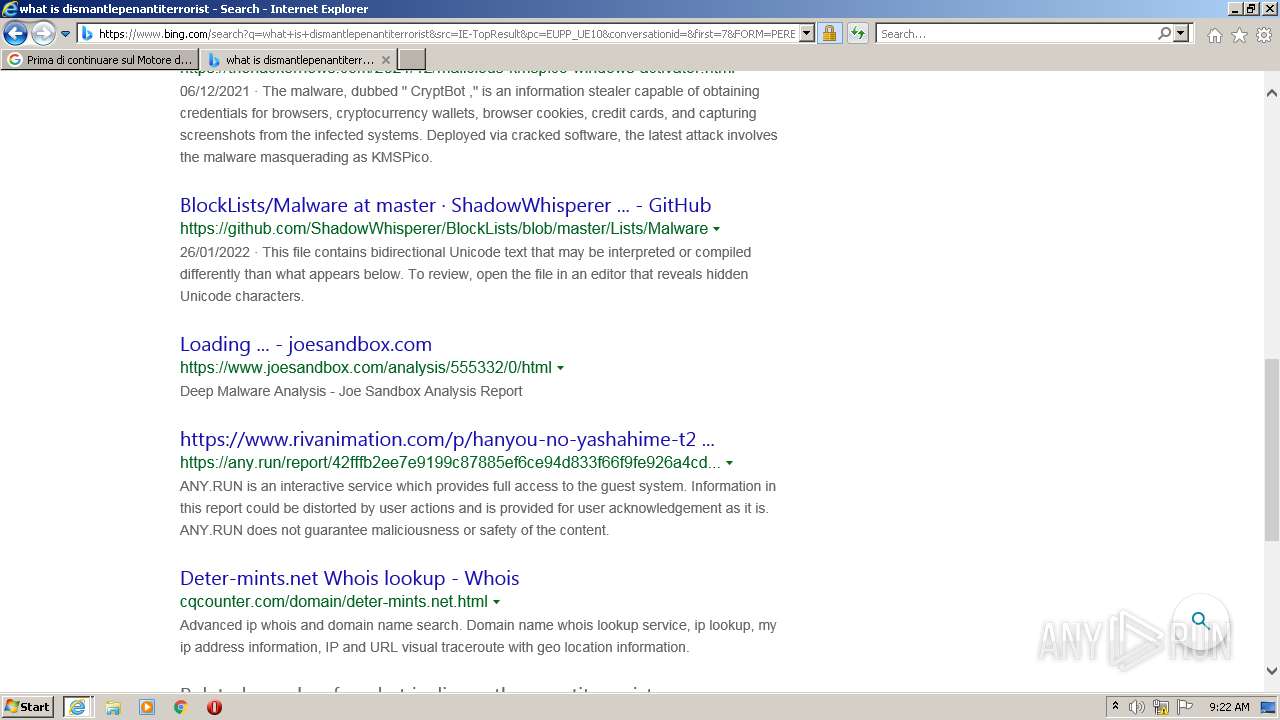Open 'Deter-mints.net Whois lookup' result
Viewport: 1280px width, 720px height.
(x=349, y=578)
